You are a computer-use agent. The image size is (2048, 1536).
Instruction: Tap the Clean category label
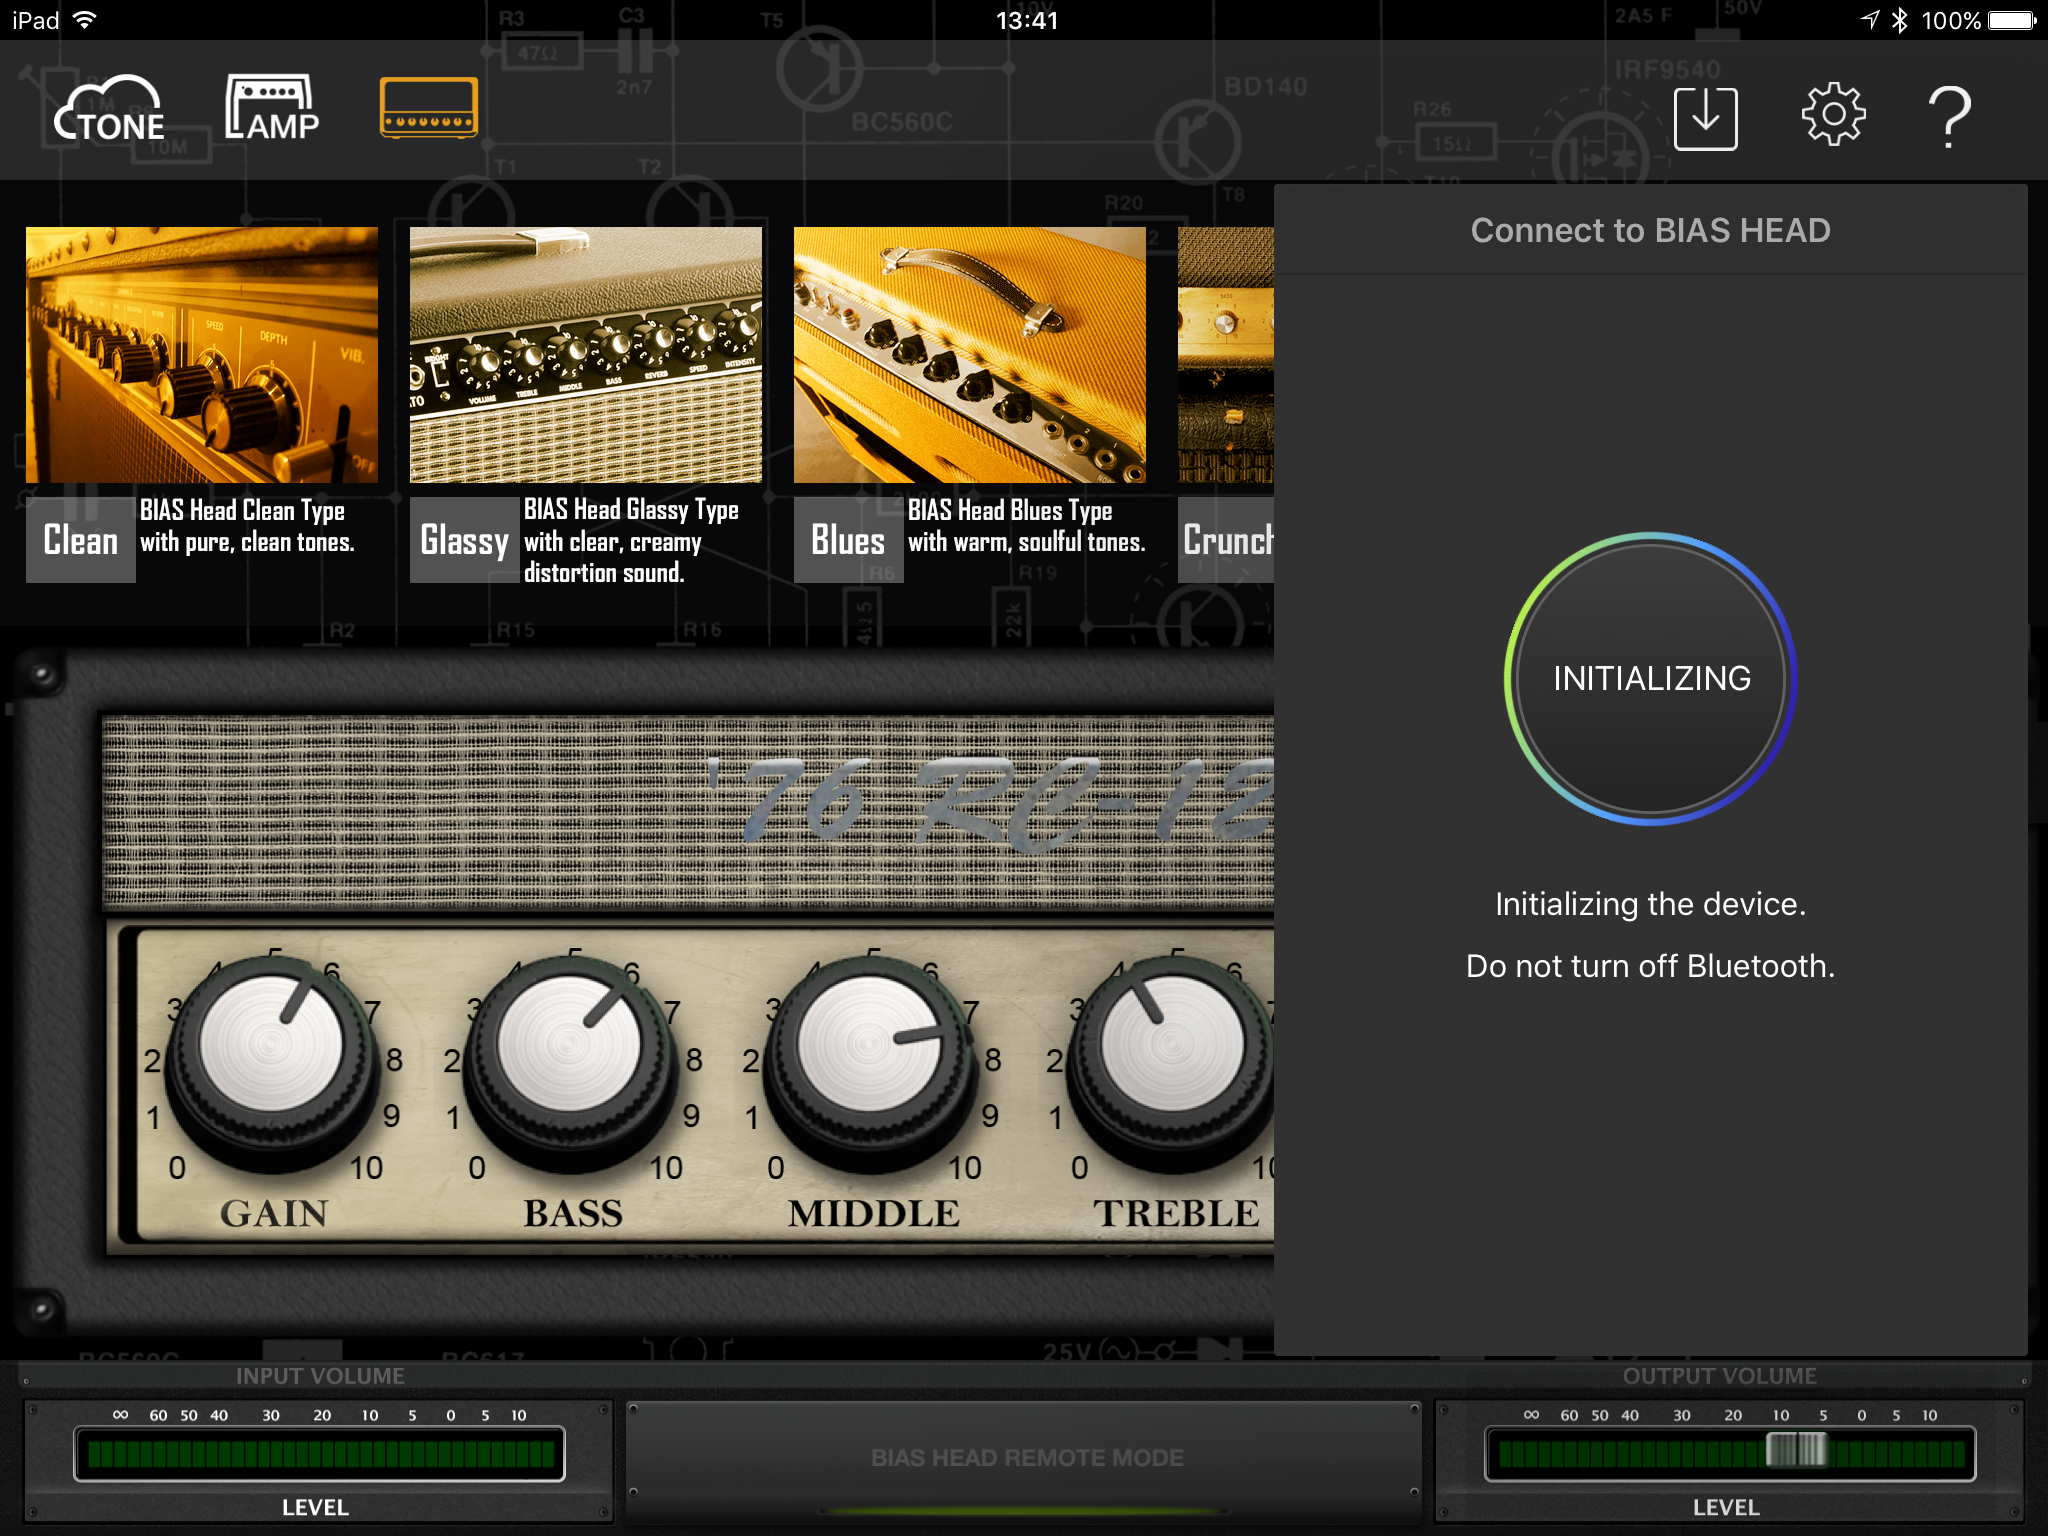pyautogui.click(x=81, y=540)
